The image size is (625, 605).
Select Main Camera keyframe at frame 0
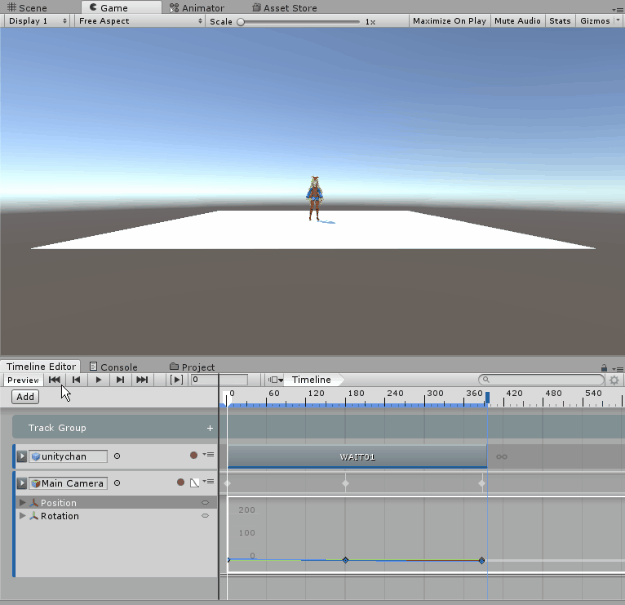pos(228,483)
